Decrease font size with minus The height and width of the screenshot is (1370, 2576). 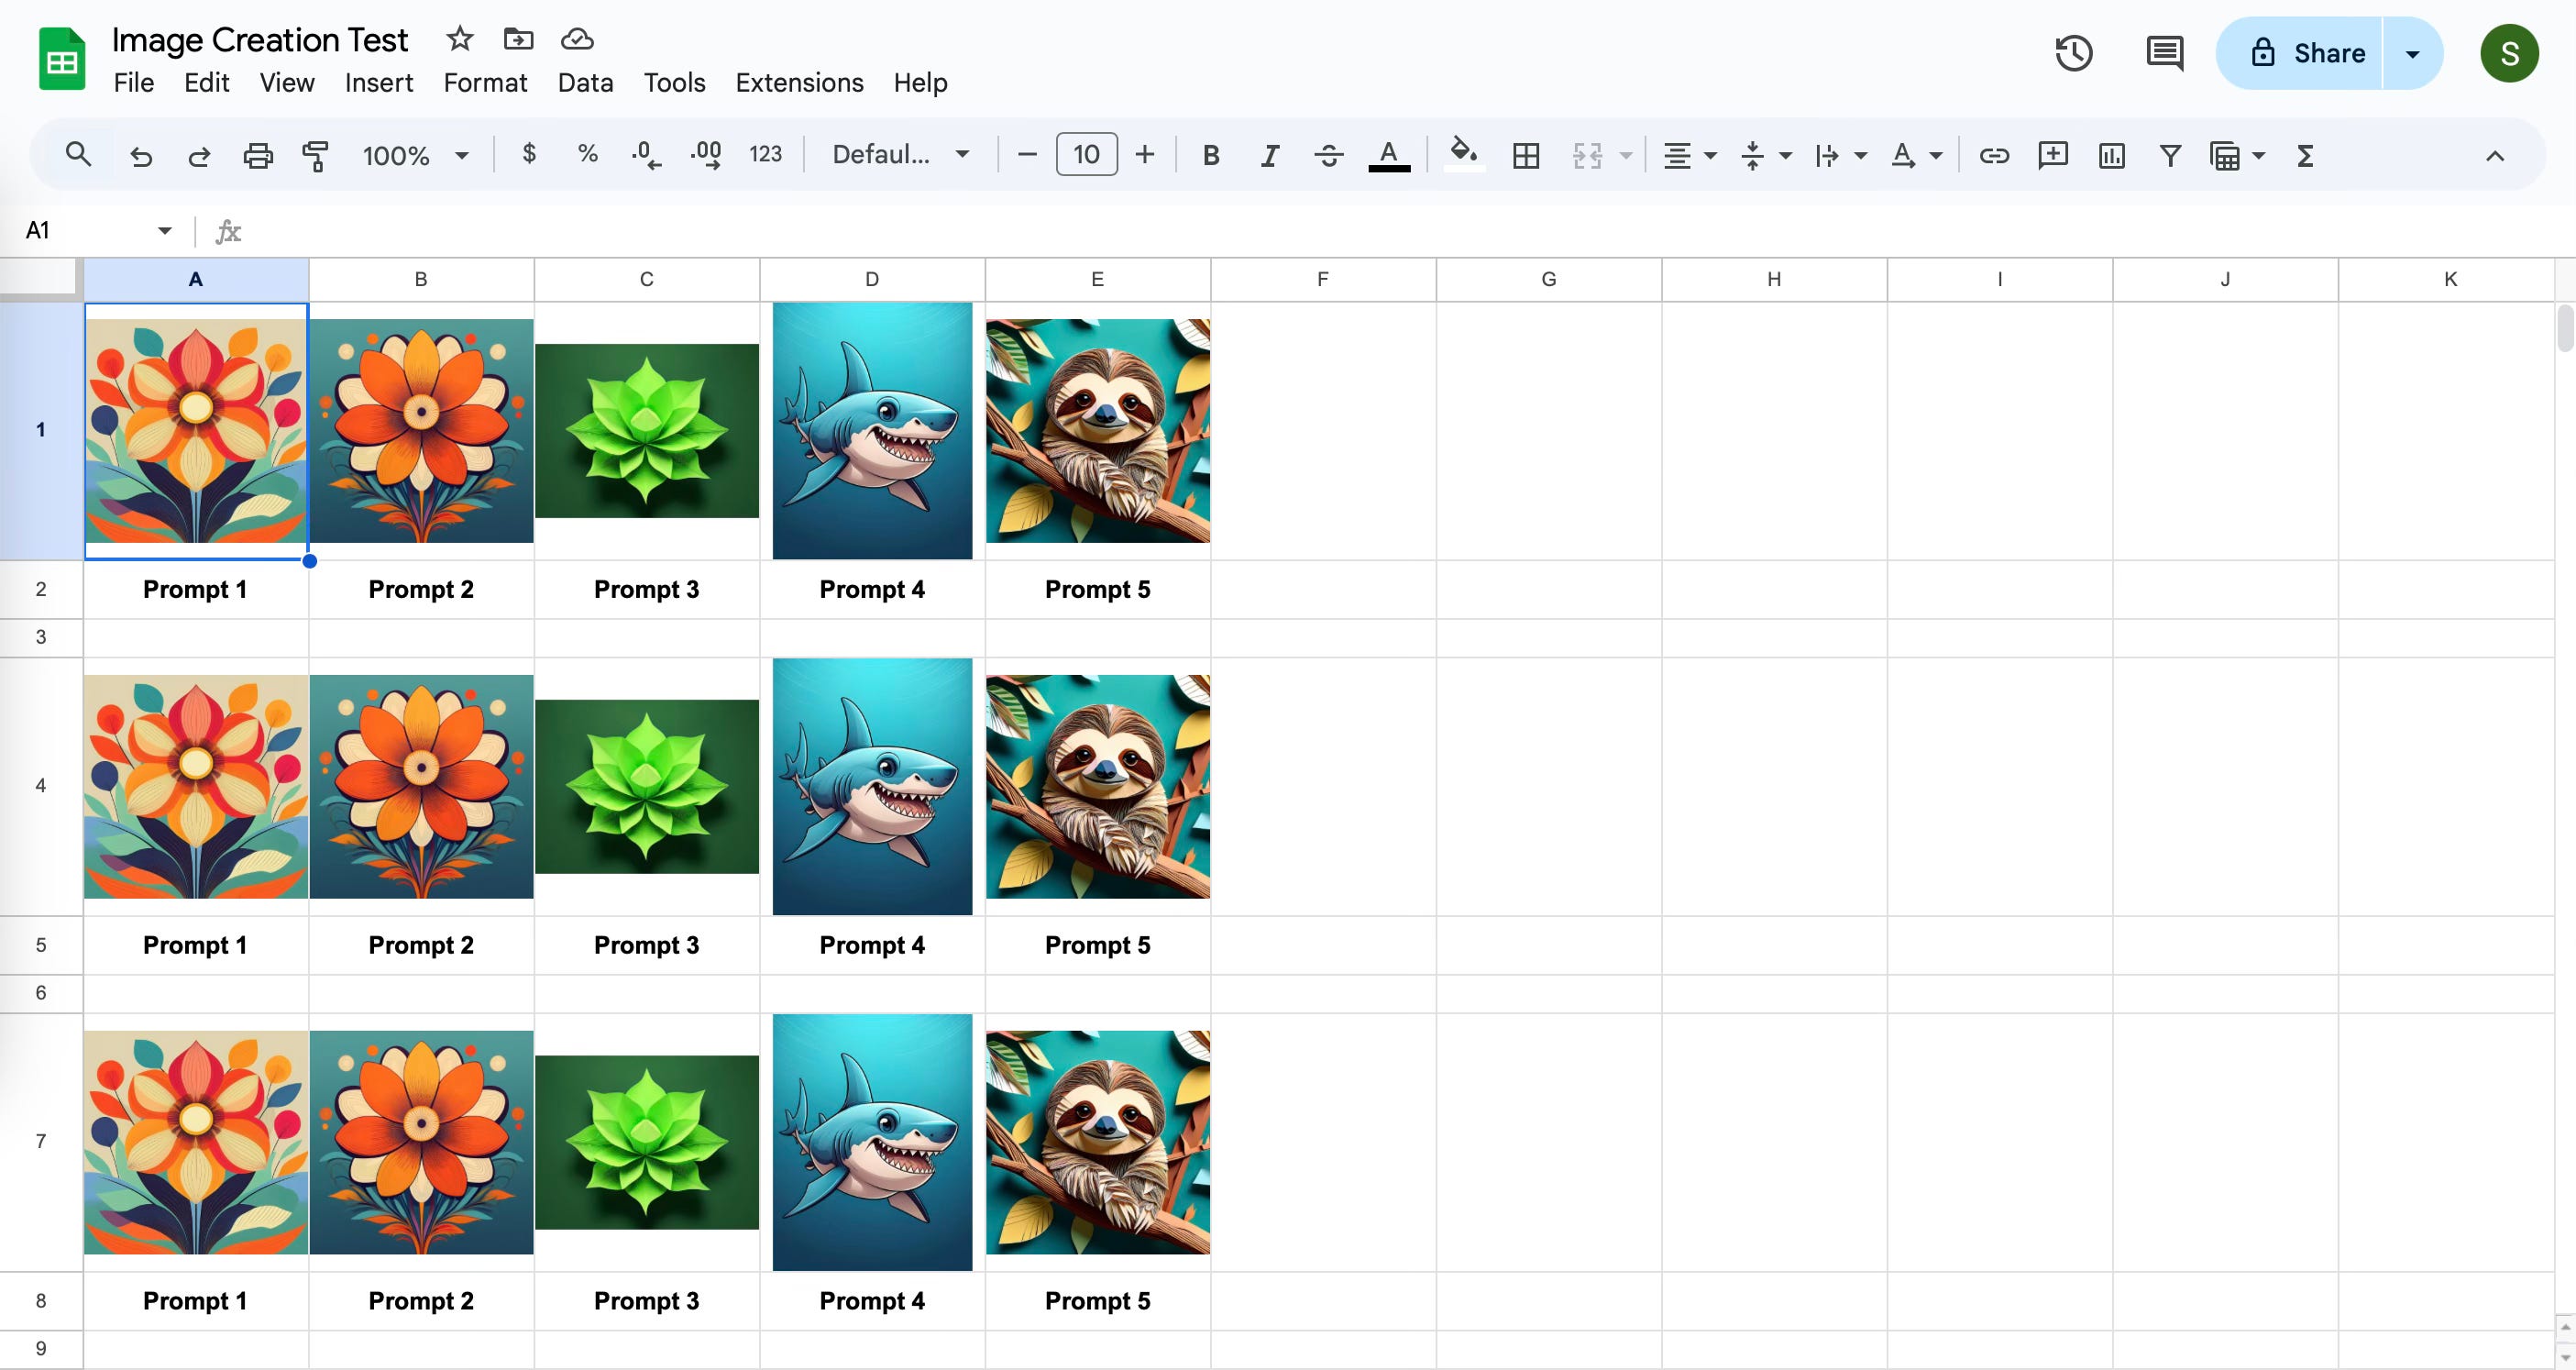click(x=1027, y=155)
